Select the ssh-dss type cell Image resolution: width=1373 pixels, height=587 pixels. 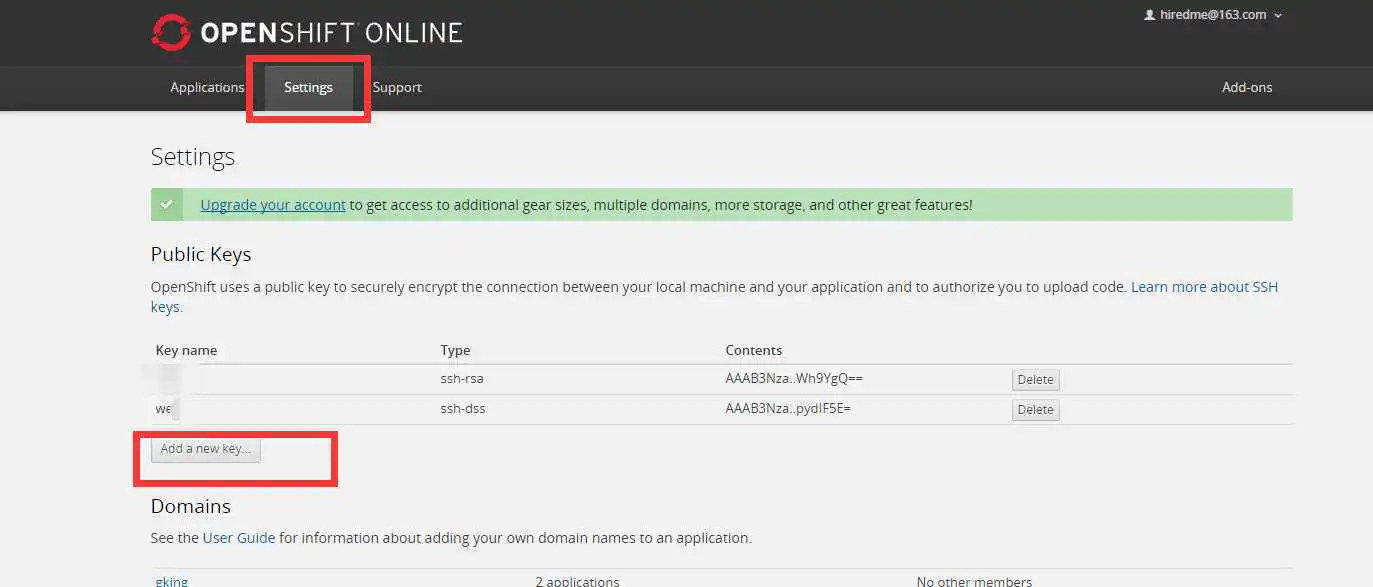(463, 409)
